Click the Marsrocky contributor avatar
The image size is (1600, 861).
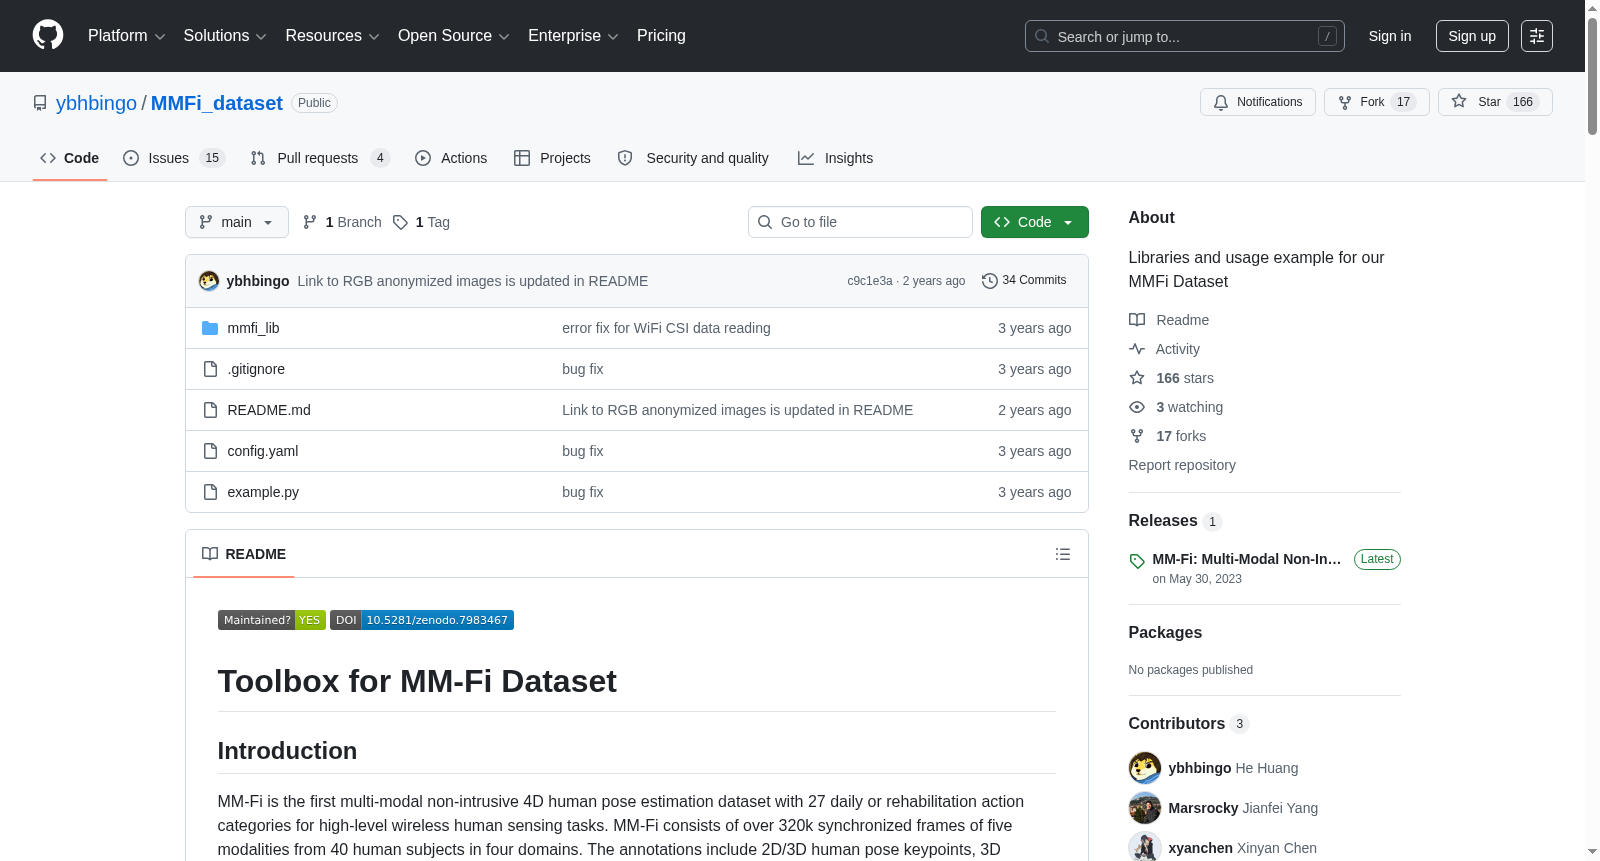tap(1145, 808)
